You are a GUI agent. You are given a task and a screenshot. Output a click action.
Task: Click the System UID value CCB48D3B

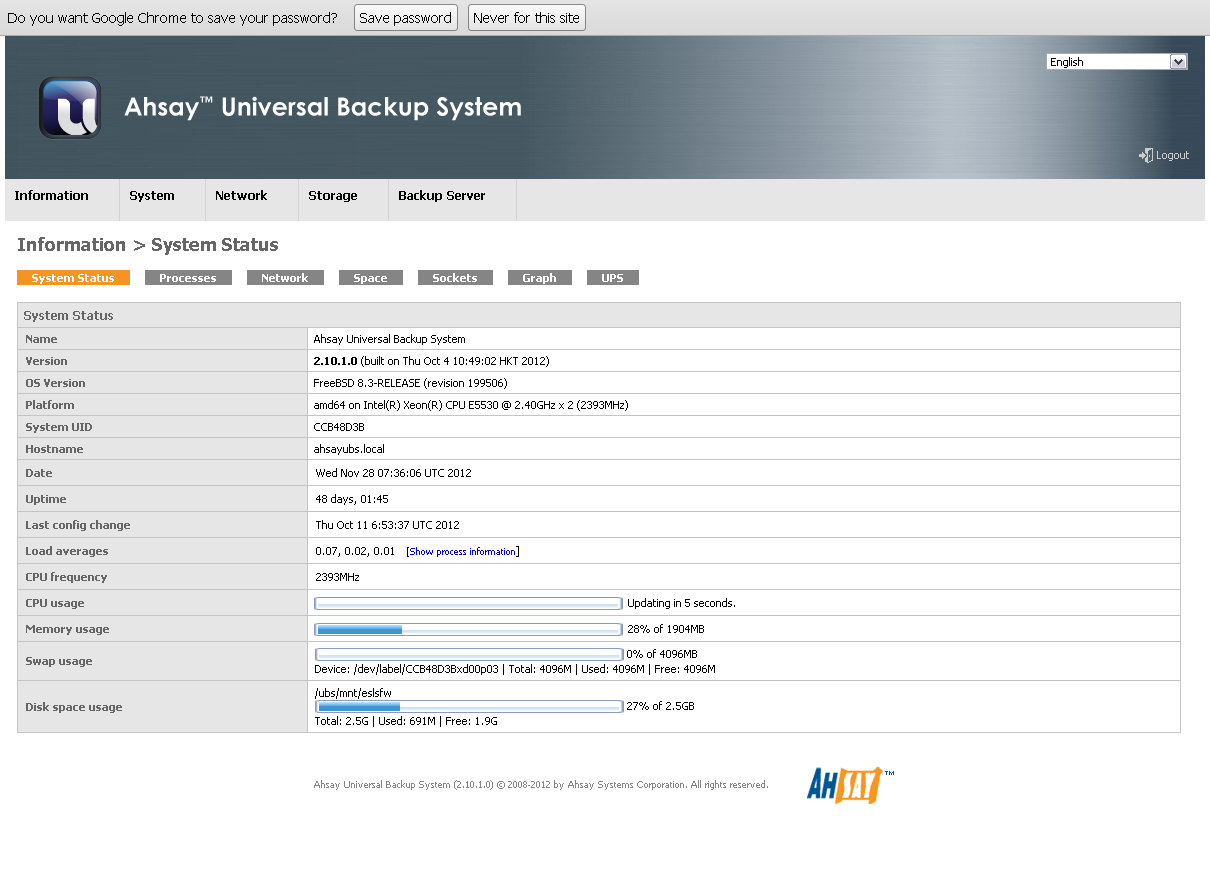339,427
